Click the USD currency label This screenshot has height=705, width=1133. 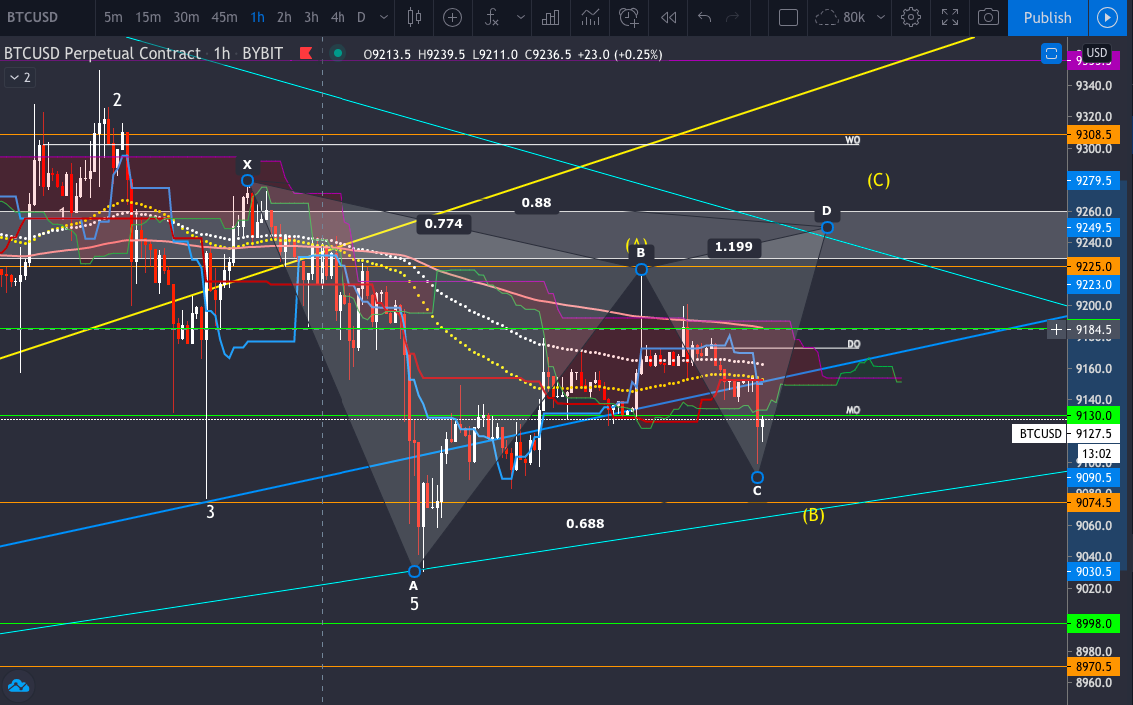[1097, 53]
